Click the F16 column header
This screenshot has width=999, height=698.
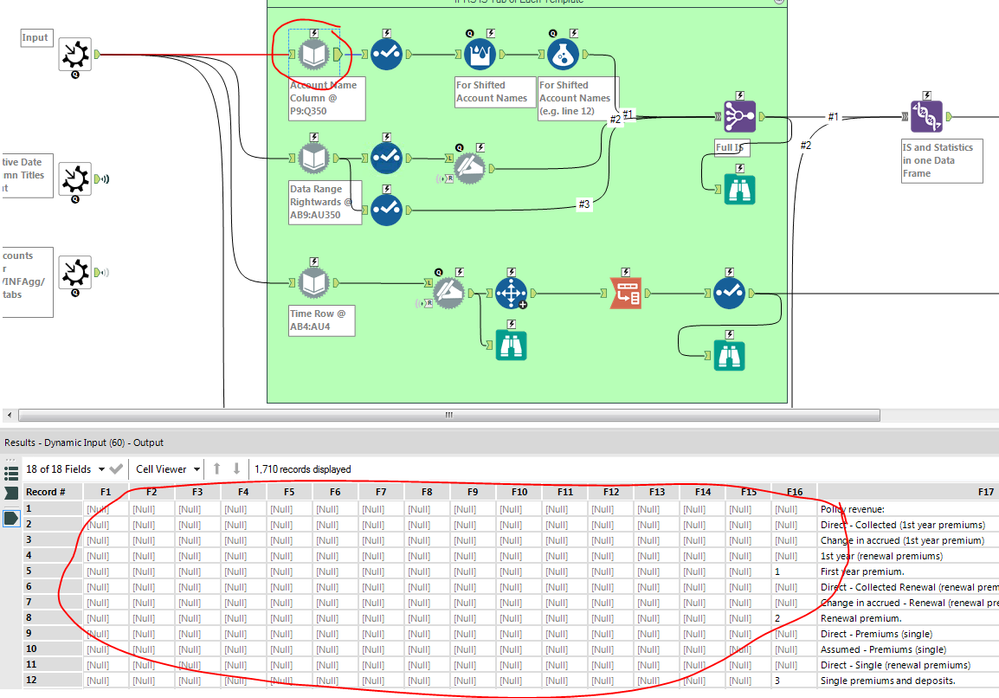coord(794,492)
